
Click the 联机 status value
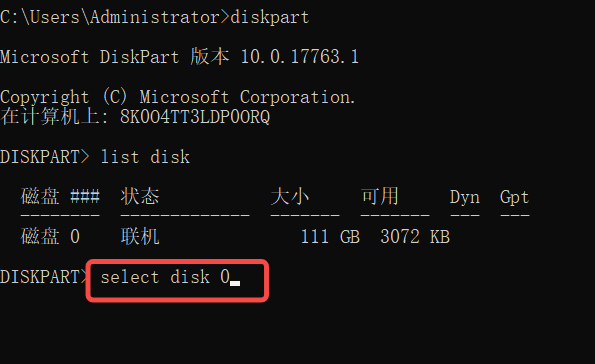tap(140, 236)
